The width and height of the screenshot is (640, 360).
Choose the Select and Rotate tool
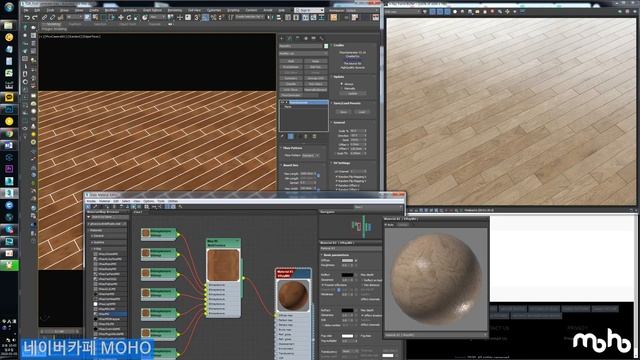[x=129, y=18]
